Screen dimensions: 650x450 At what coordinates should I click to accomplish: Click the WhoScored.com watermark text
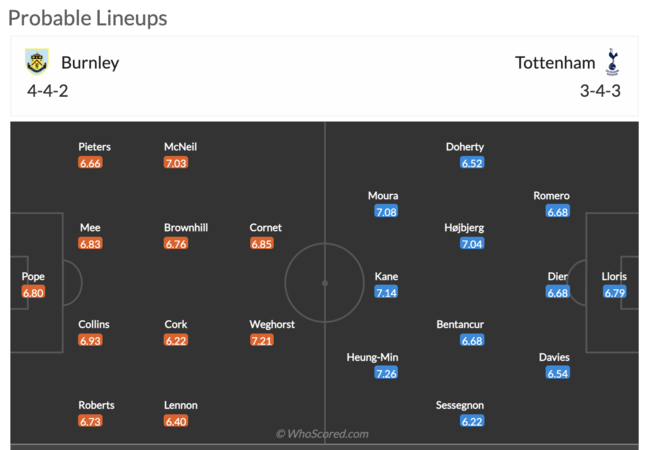pos(322,434)
